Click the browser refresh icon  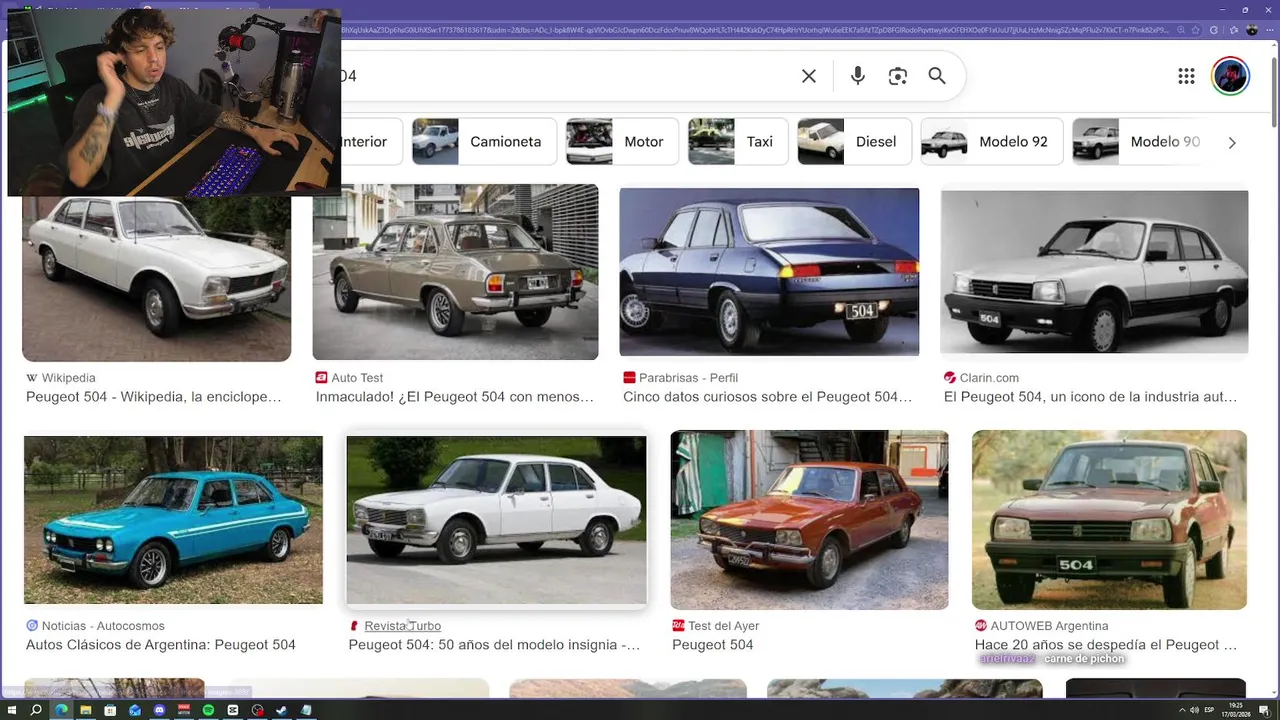pos(1214,30)
